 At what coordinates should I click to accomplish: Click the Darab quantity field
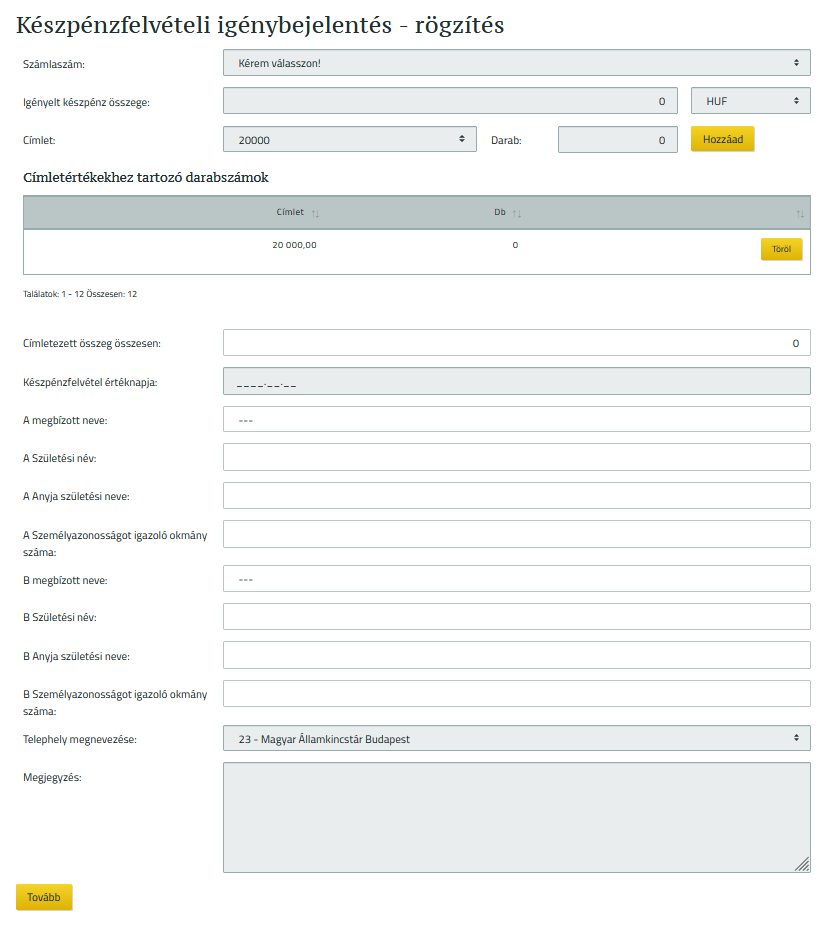click(617, 138)
